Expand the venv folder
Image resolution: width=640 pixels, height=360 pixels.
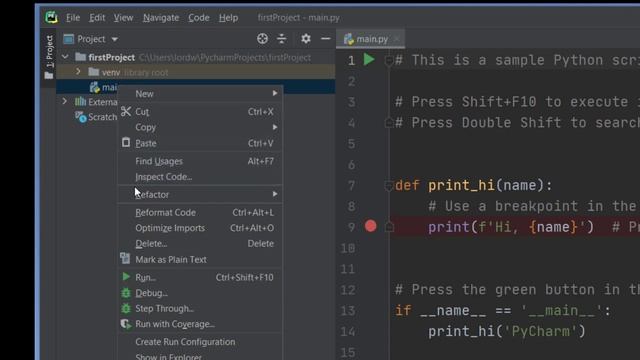pyautogui.click(x=78, y=72)
